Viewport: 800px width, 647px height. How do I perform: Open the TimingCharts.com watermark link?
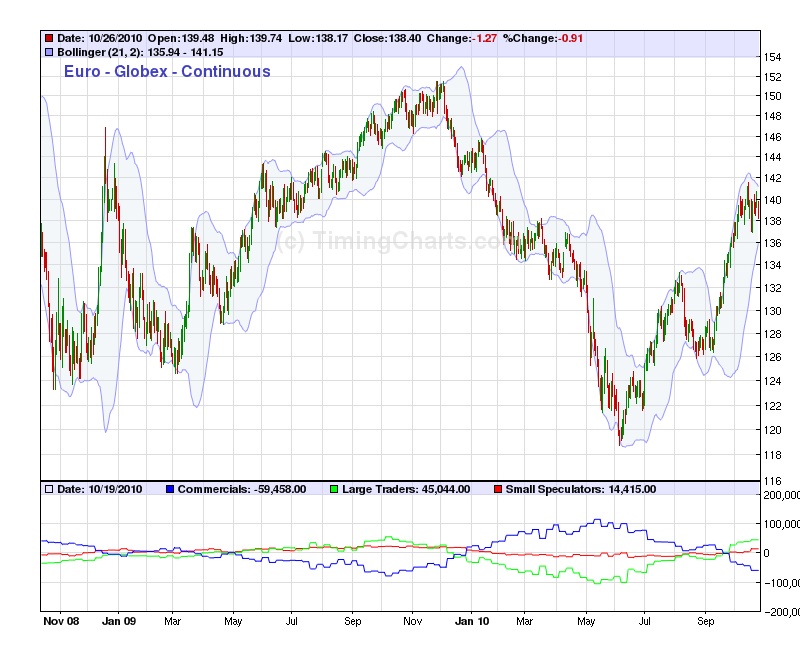click(x=392, y=241)
